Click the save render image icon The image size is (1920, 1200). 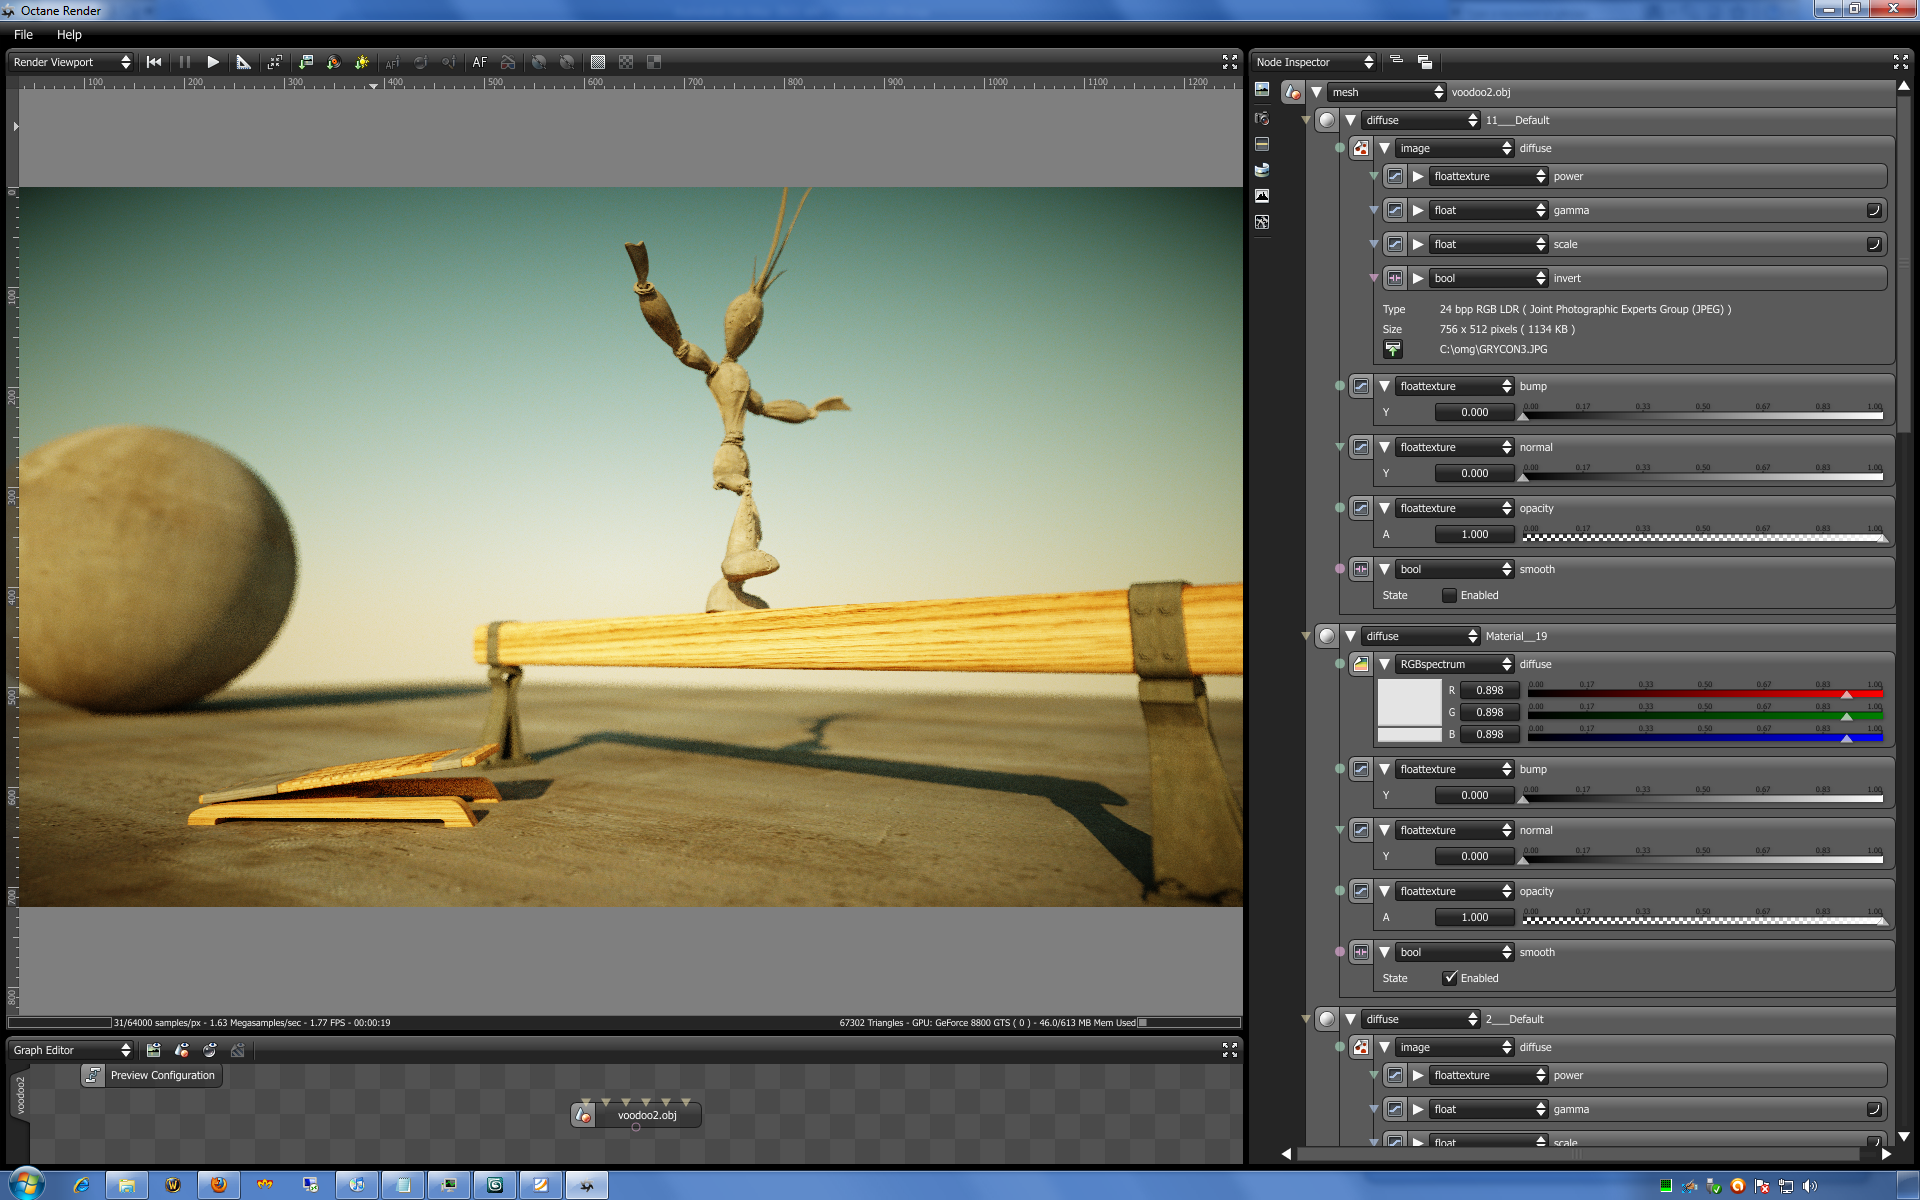tap(306, 62)
